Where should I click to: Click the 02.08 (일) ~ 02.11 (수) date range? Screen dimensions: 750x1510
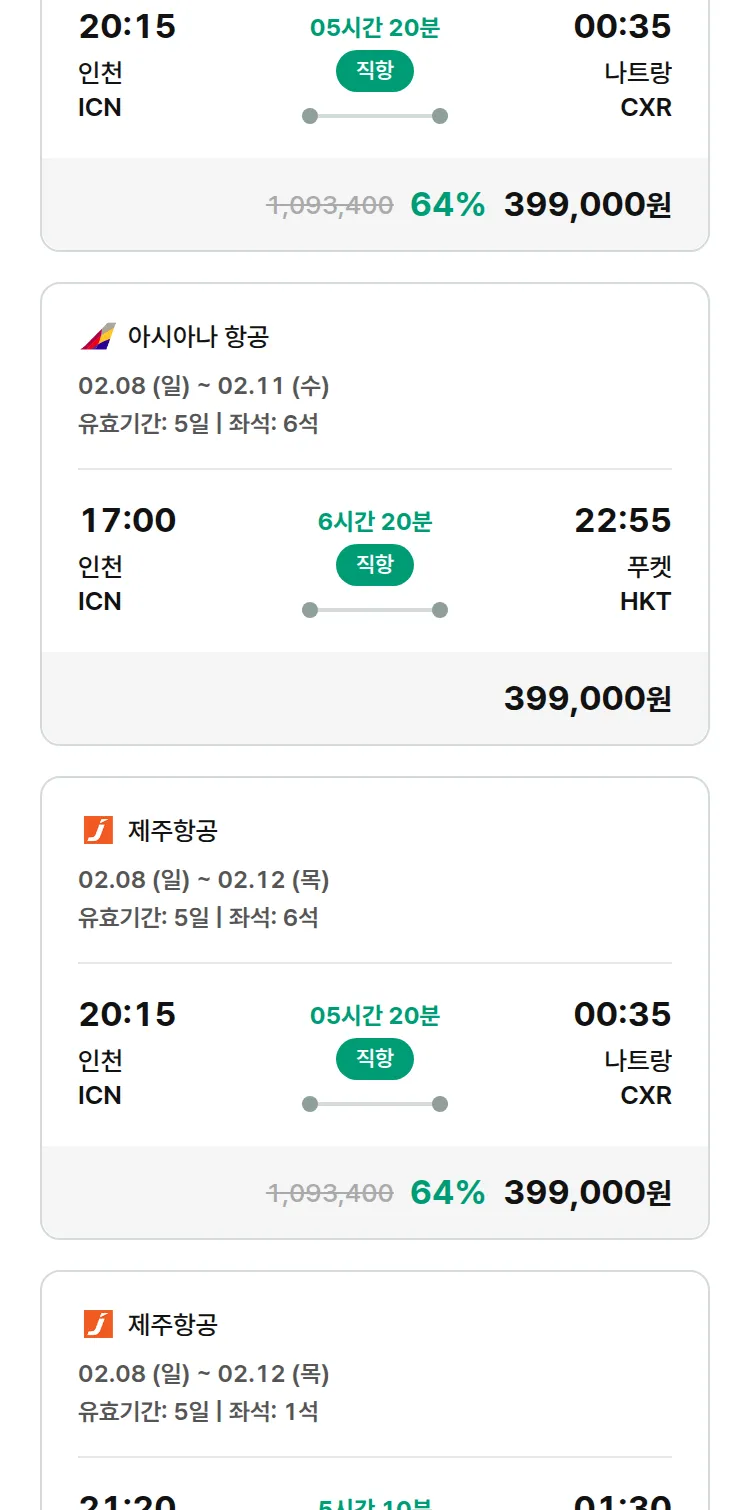204,386
